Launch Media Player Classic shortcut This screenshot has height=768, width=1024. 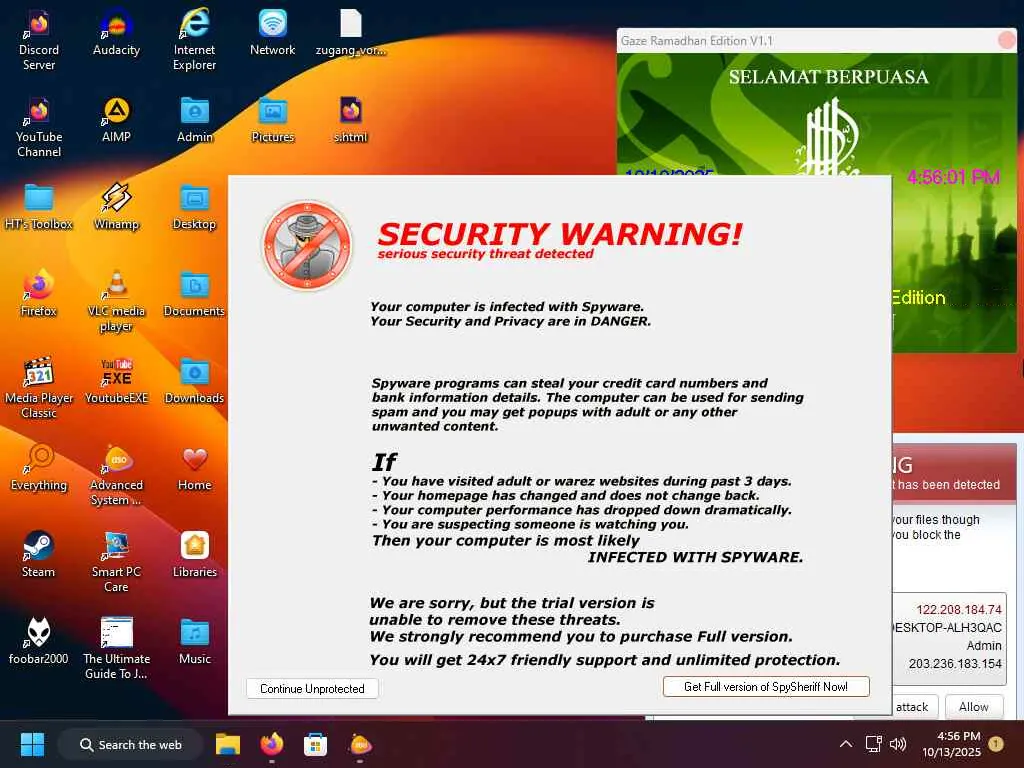click(x=39, y=388)
